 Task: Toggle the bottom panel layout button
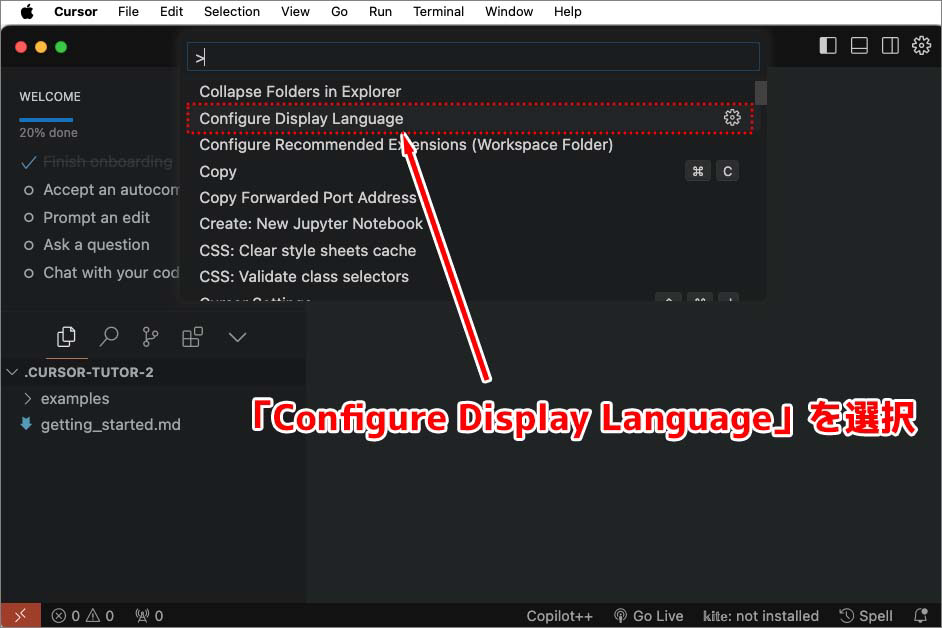tap(859, 46)
